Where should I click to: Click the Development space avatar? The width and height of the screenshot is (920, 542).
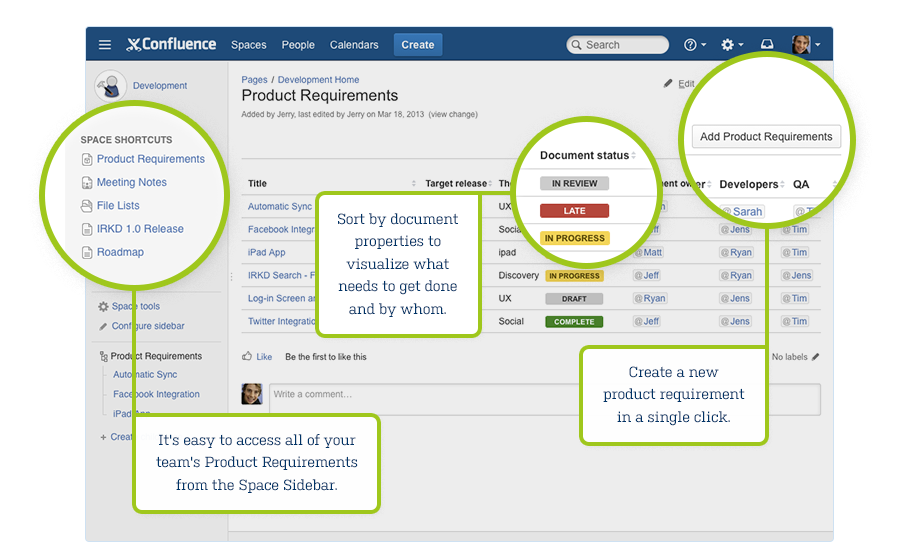point(109,86)
